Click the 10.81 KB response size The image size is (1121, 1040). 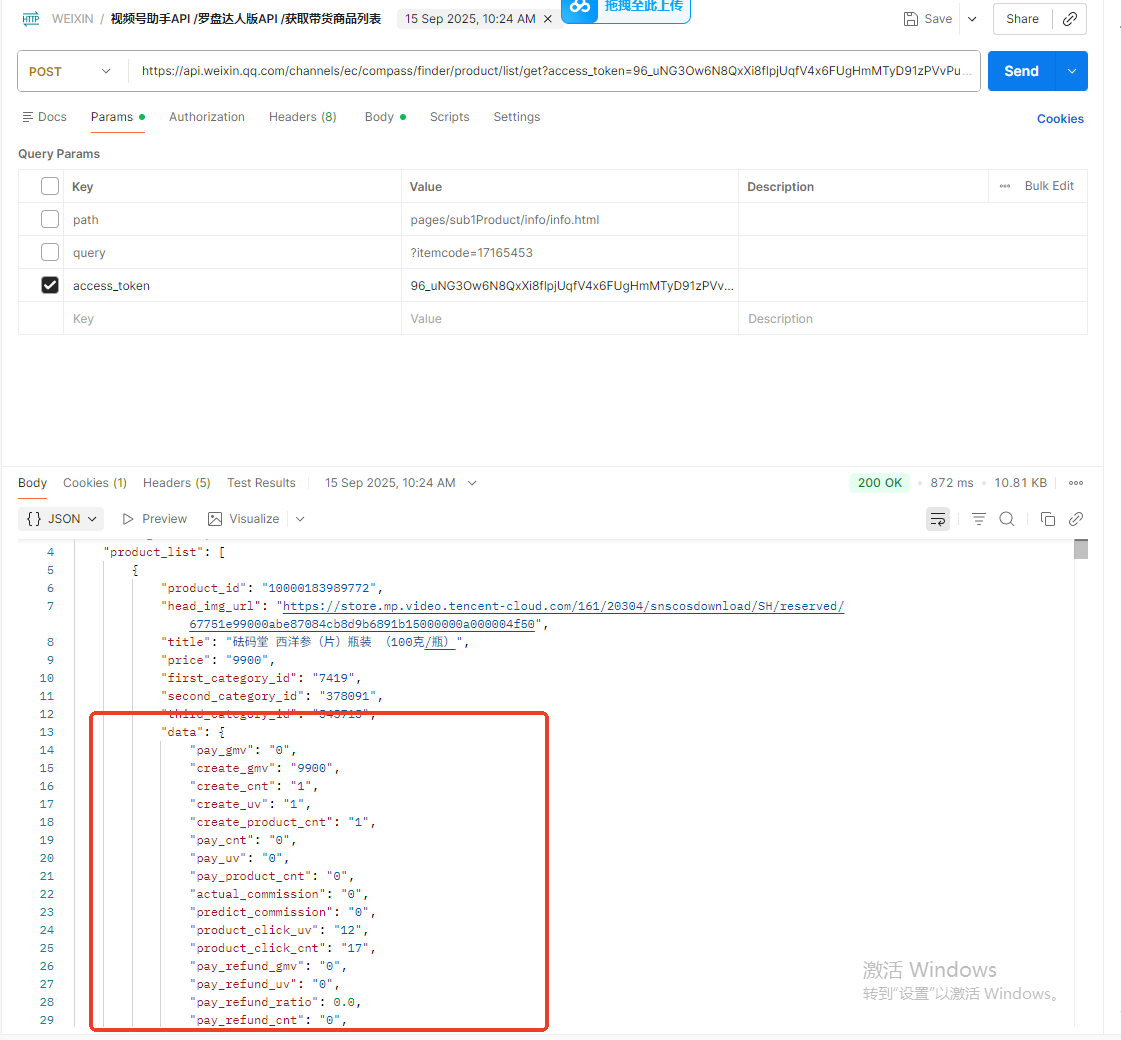click(x=1020, y=483)
